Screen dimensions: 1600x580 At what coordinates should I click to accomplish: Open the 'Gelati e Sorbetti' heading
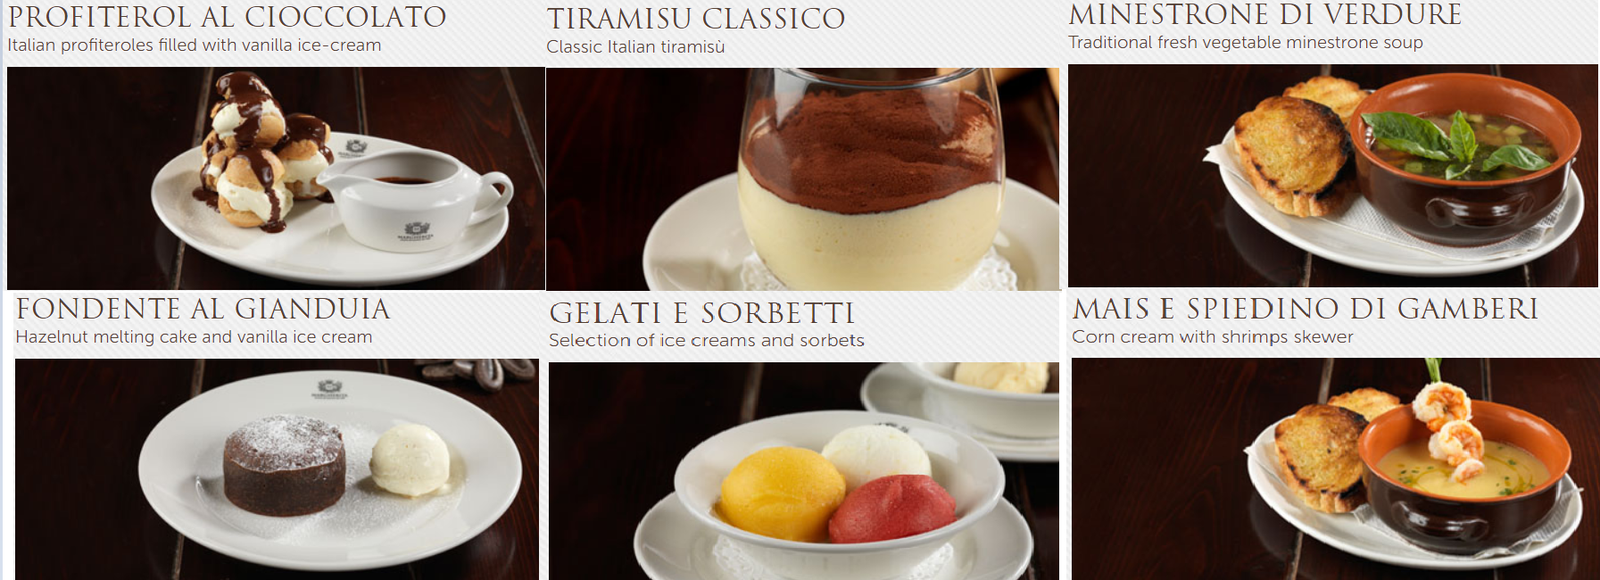702,313
